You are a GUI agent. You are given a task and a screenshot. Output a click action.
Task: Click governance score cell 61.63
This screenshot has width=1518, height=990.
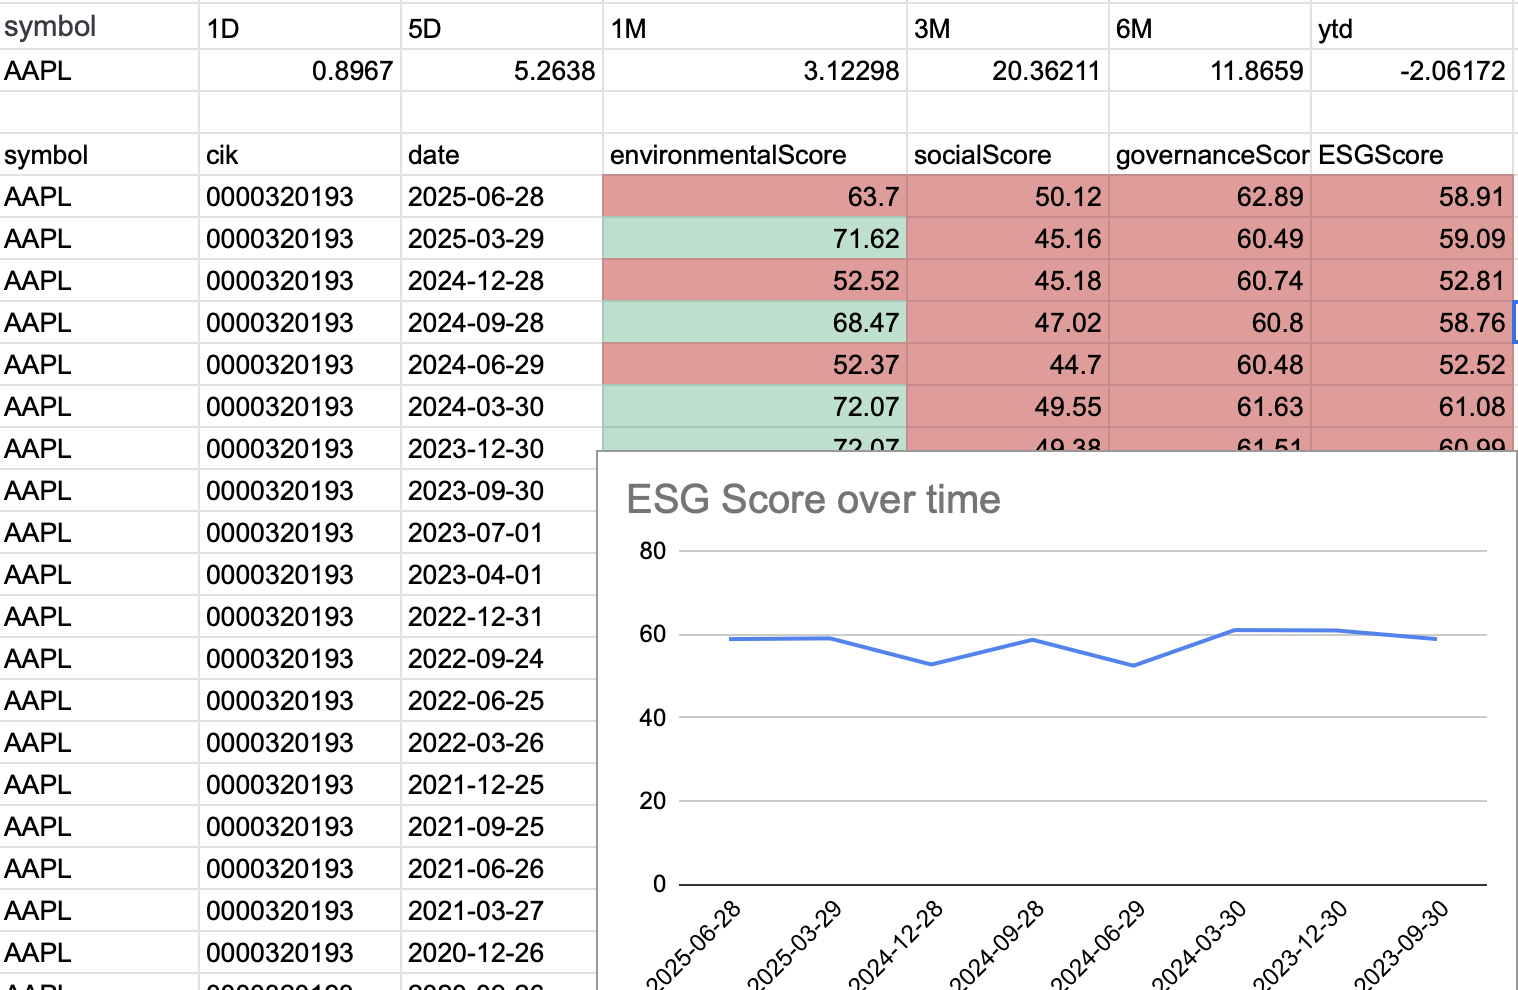pyautogui.click(x=1210, y=407)
